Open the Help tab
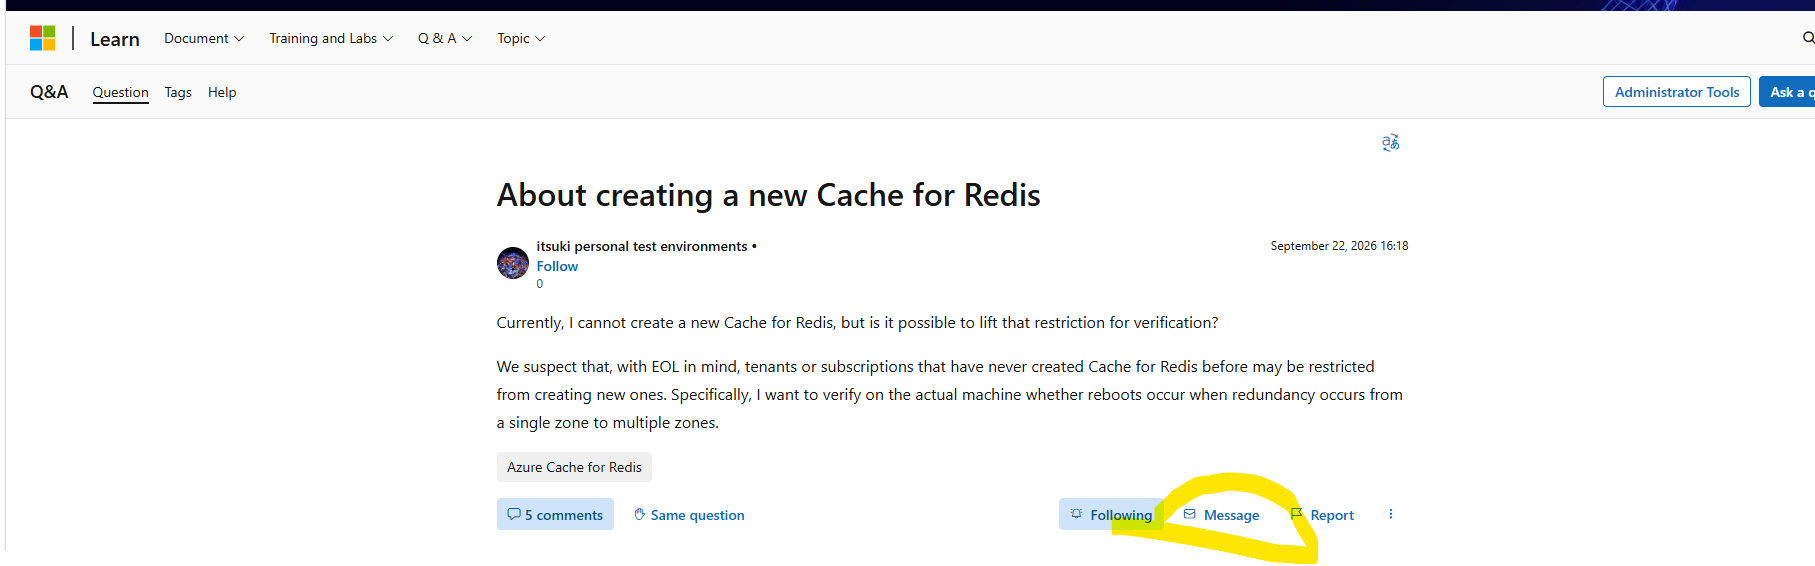1815x566 pixels. (222, 92)
